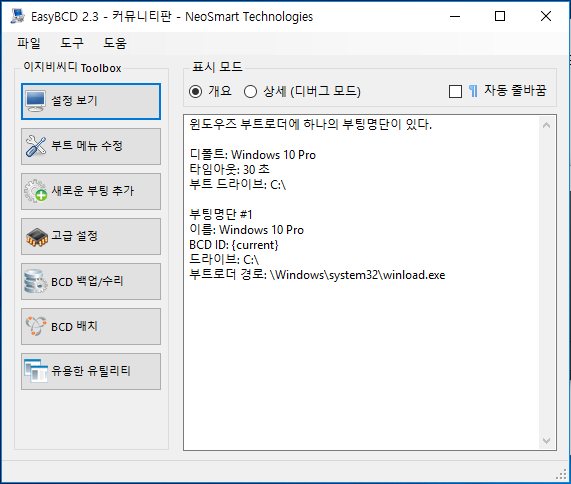Click the deployment icon on BCD 배치
The height and width of the screenshot is (484, 571).
click(x=36, y=326)
